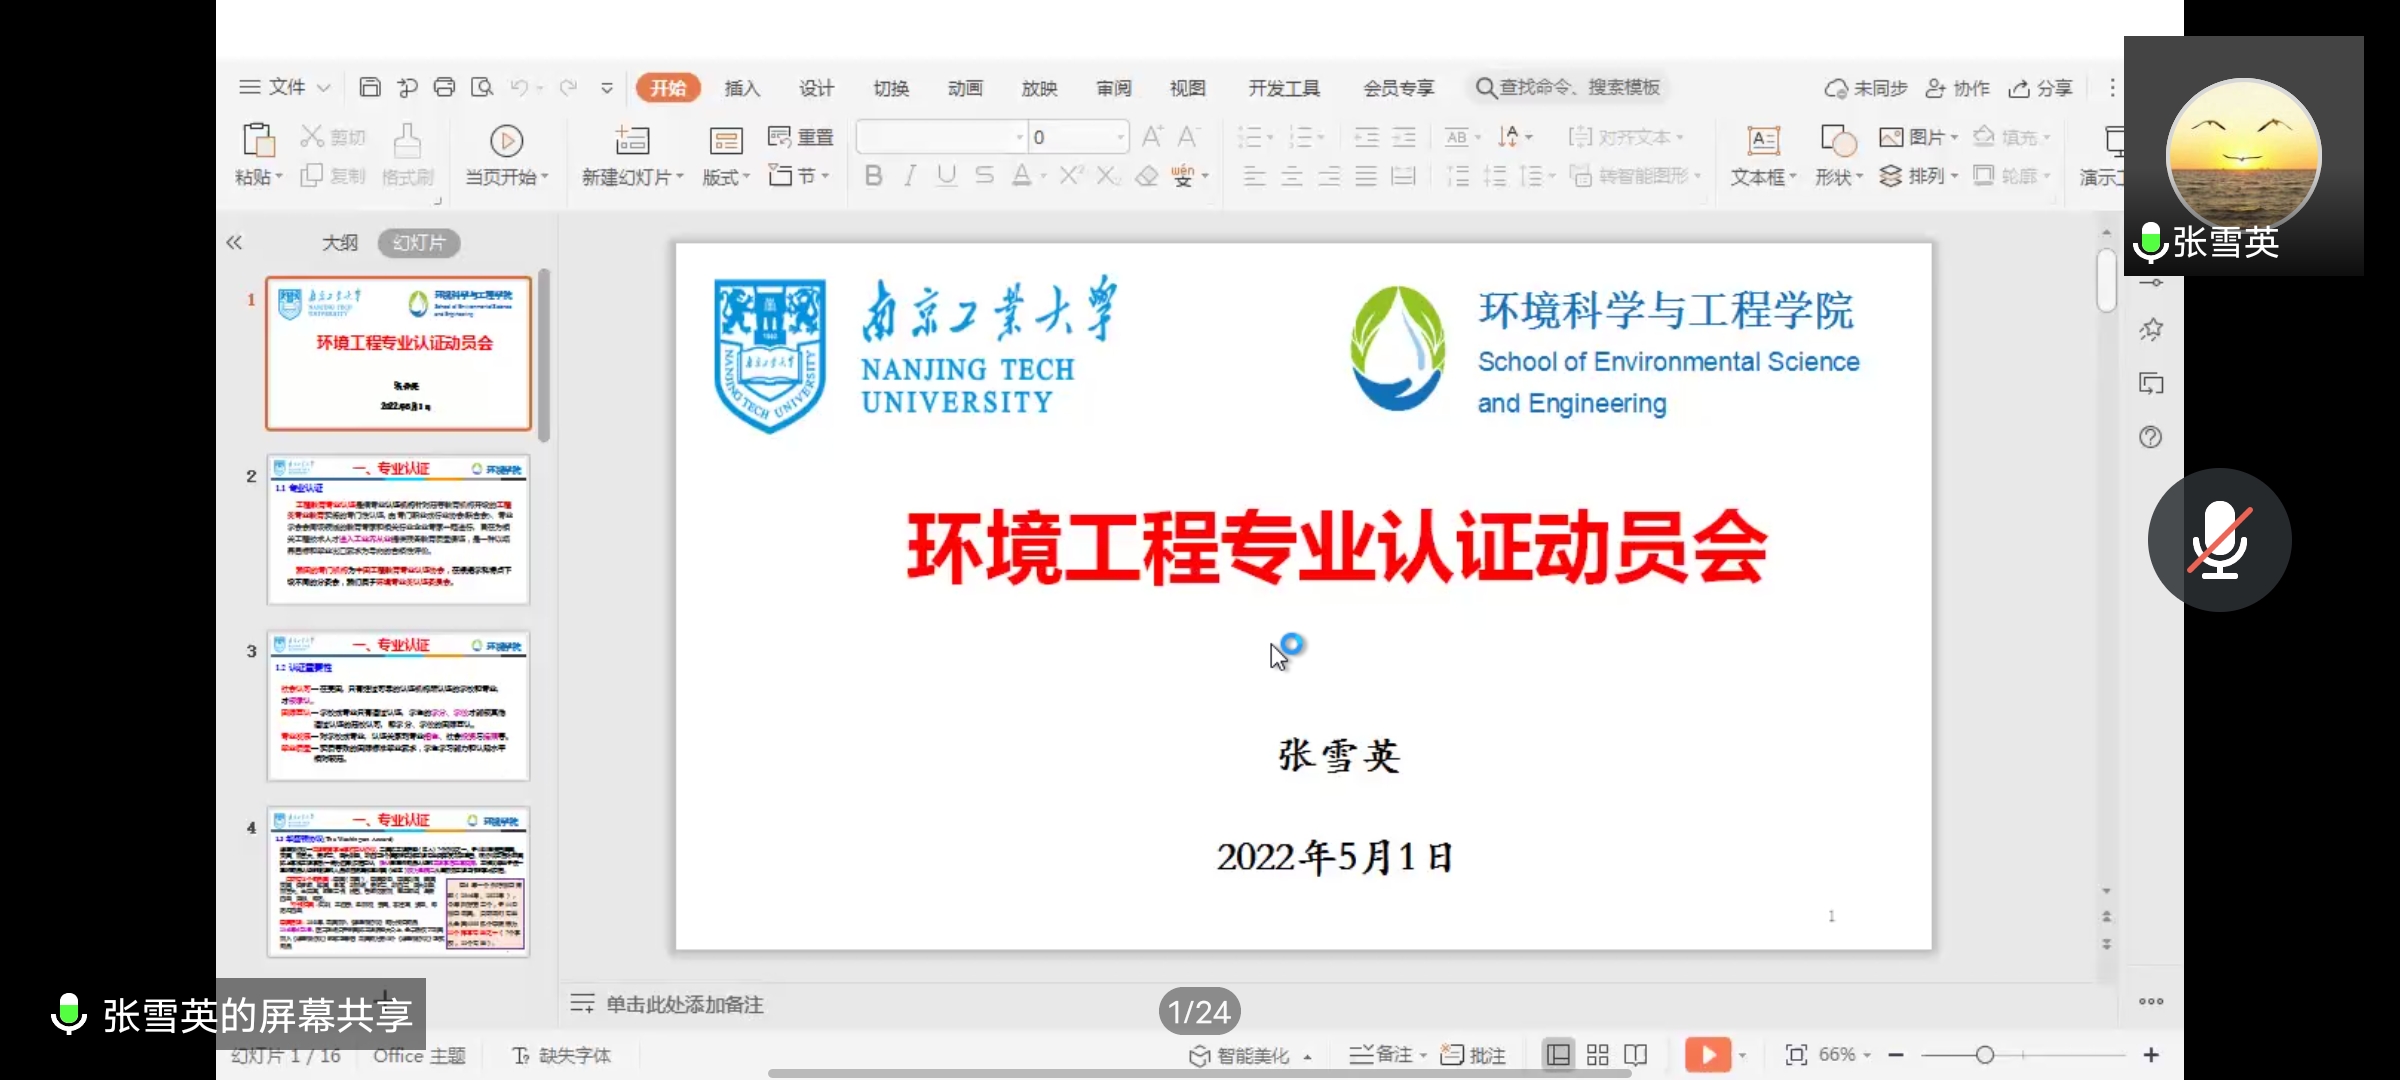Click the Print icon in top toolbar
Image resolution: width=2400 pixels, height=1080 pixels.
click(444, 88)
